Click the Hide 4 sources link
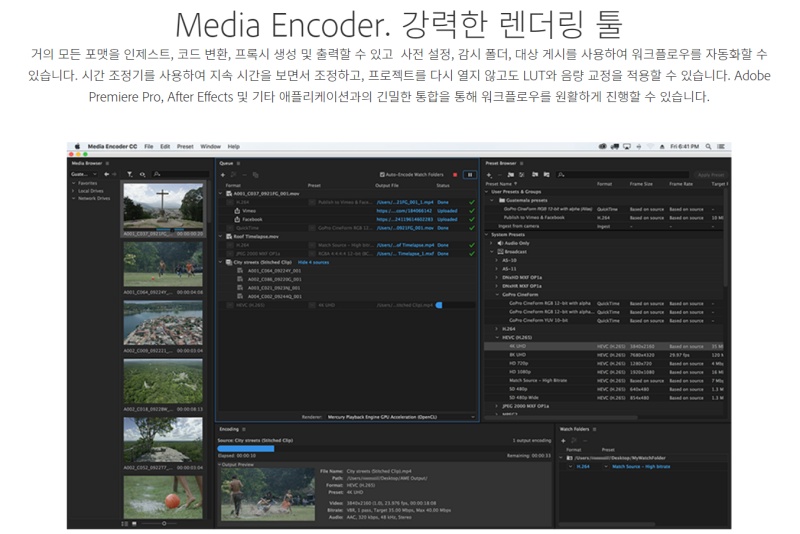The image size is (800, 534). 313,262
